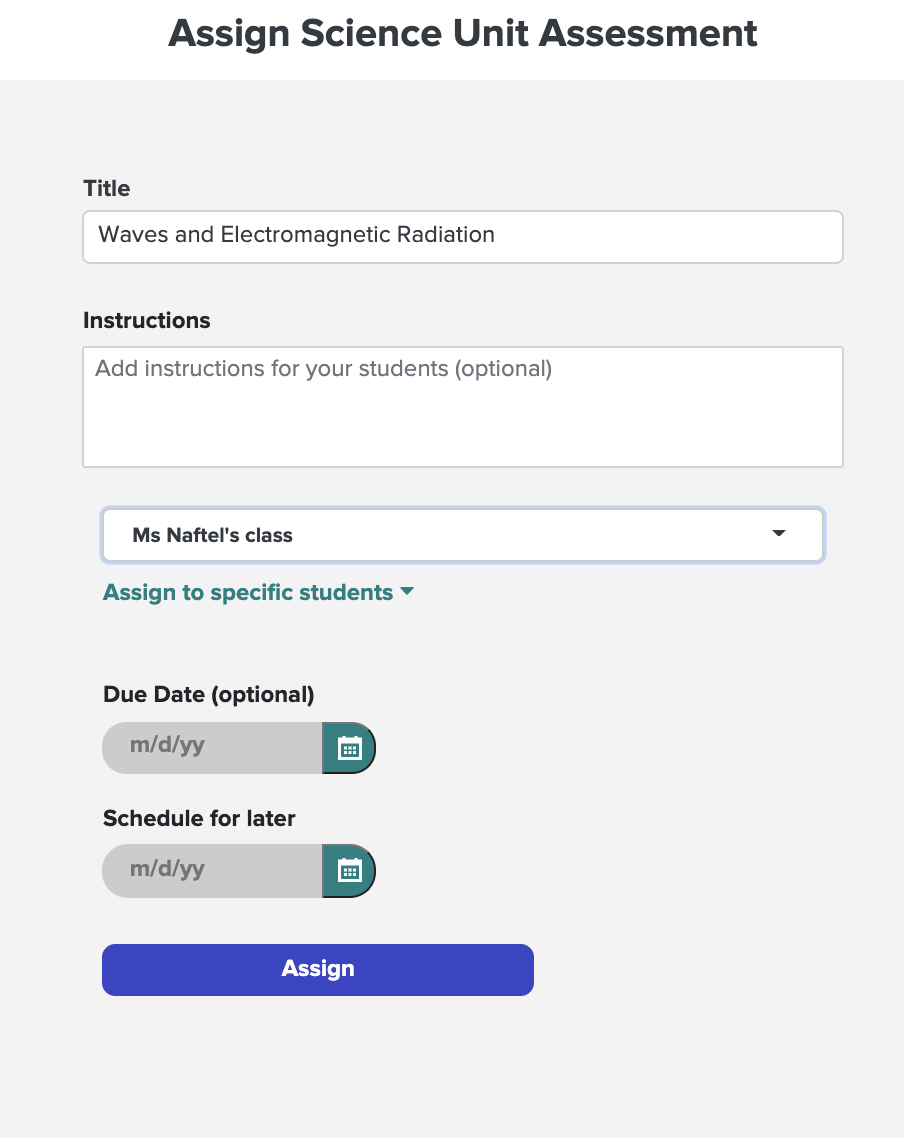Click the Title label
Screen dimensions: 904x1138
pyautogui.click(x=107, y=188)
